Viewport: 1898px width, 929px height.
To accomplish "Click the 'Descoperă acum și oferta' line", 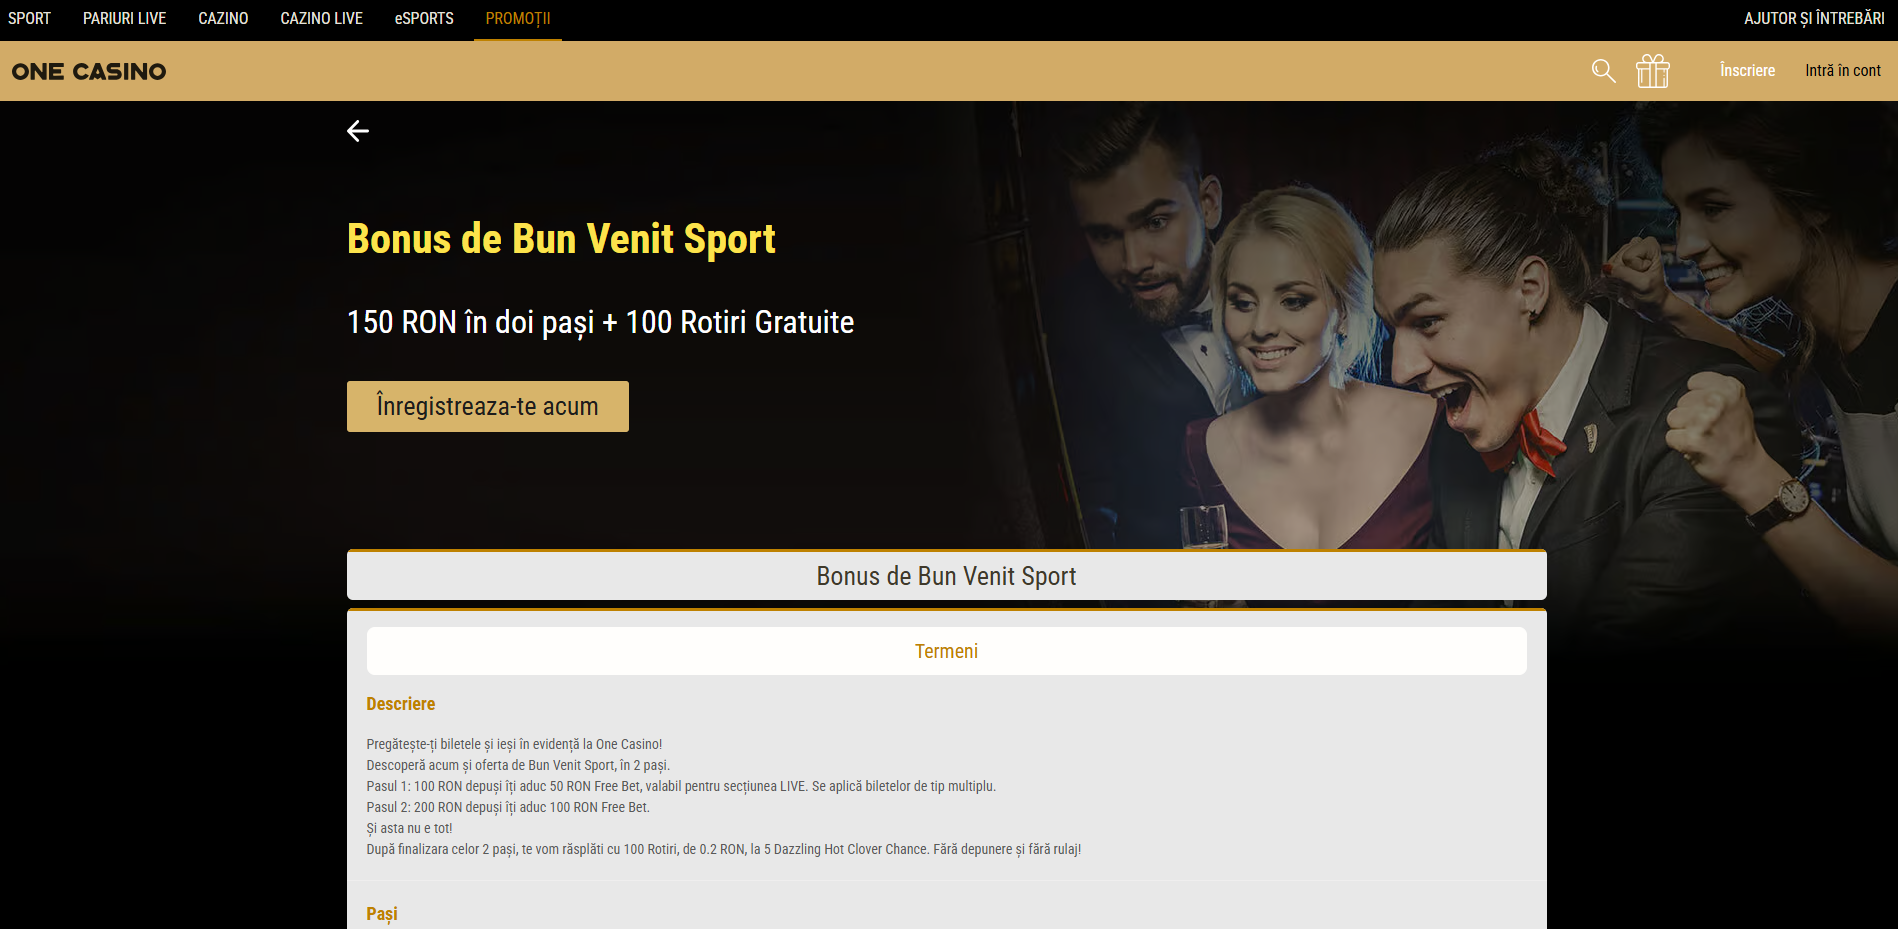I will (518, 765).
